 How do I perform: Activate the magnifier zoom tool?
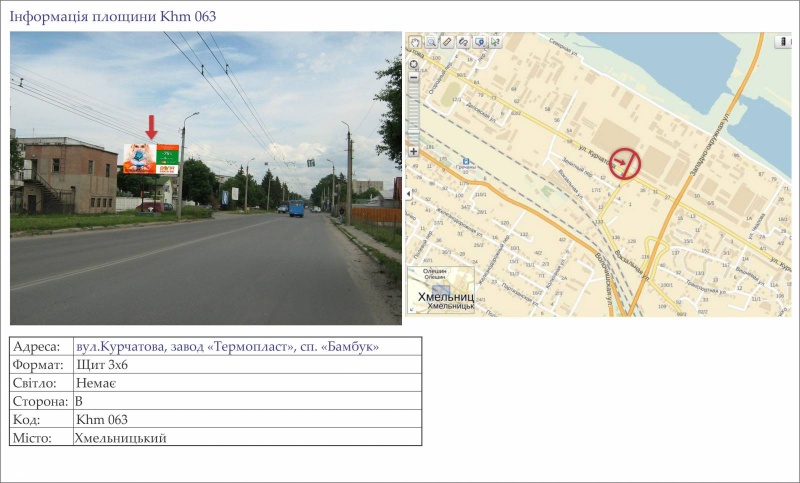(x=430, y=42)
